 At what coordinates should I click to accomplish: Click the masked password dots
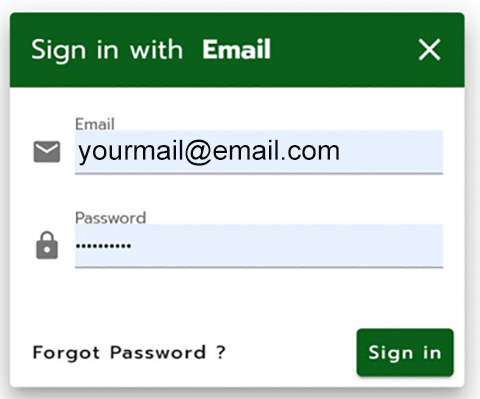[x=103, y=246]
